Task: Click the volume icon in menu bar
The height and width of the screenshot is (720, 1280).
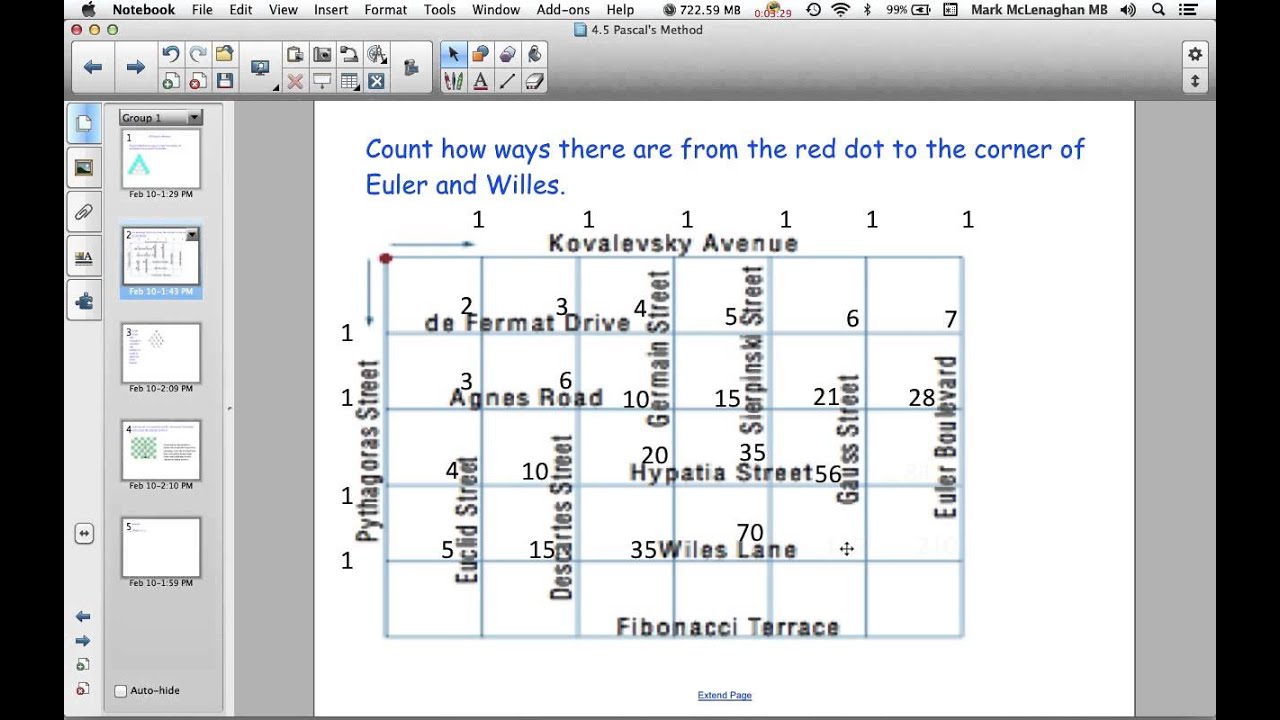Action: 1128,9
